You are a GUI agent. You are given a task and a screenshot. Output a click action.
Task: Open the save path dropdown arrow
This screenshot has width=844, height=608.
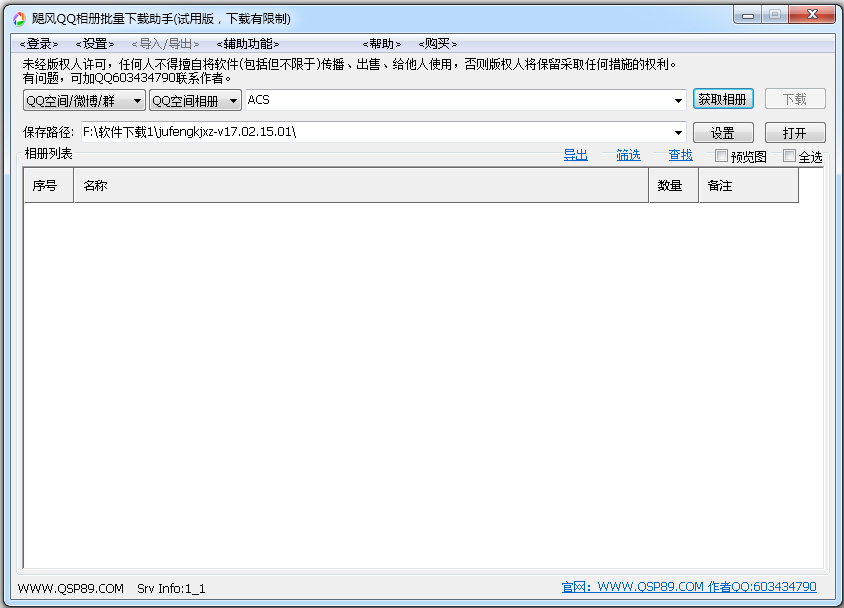coord(678,132)
